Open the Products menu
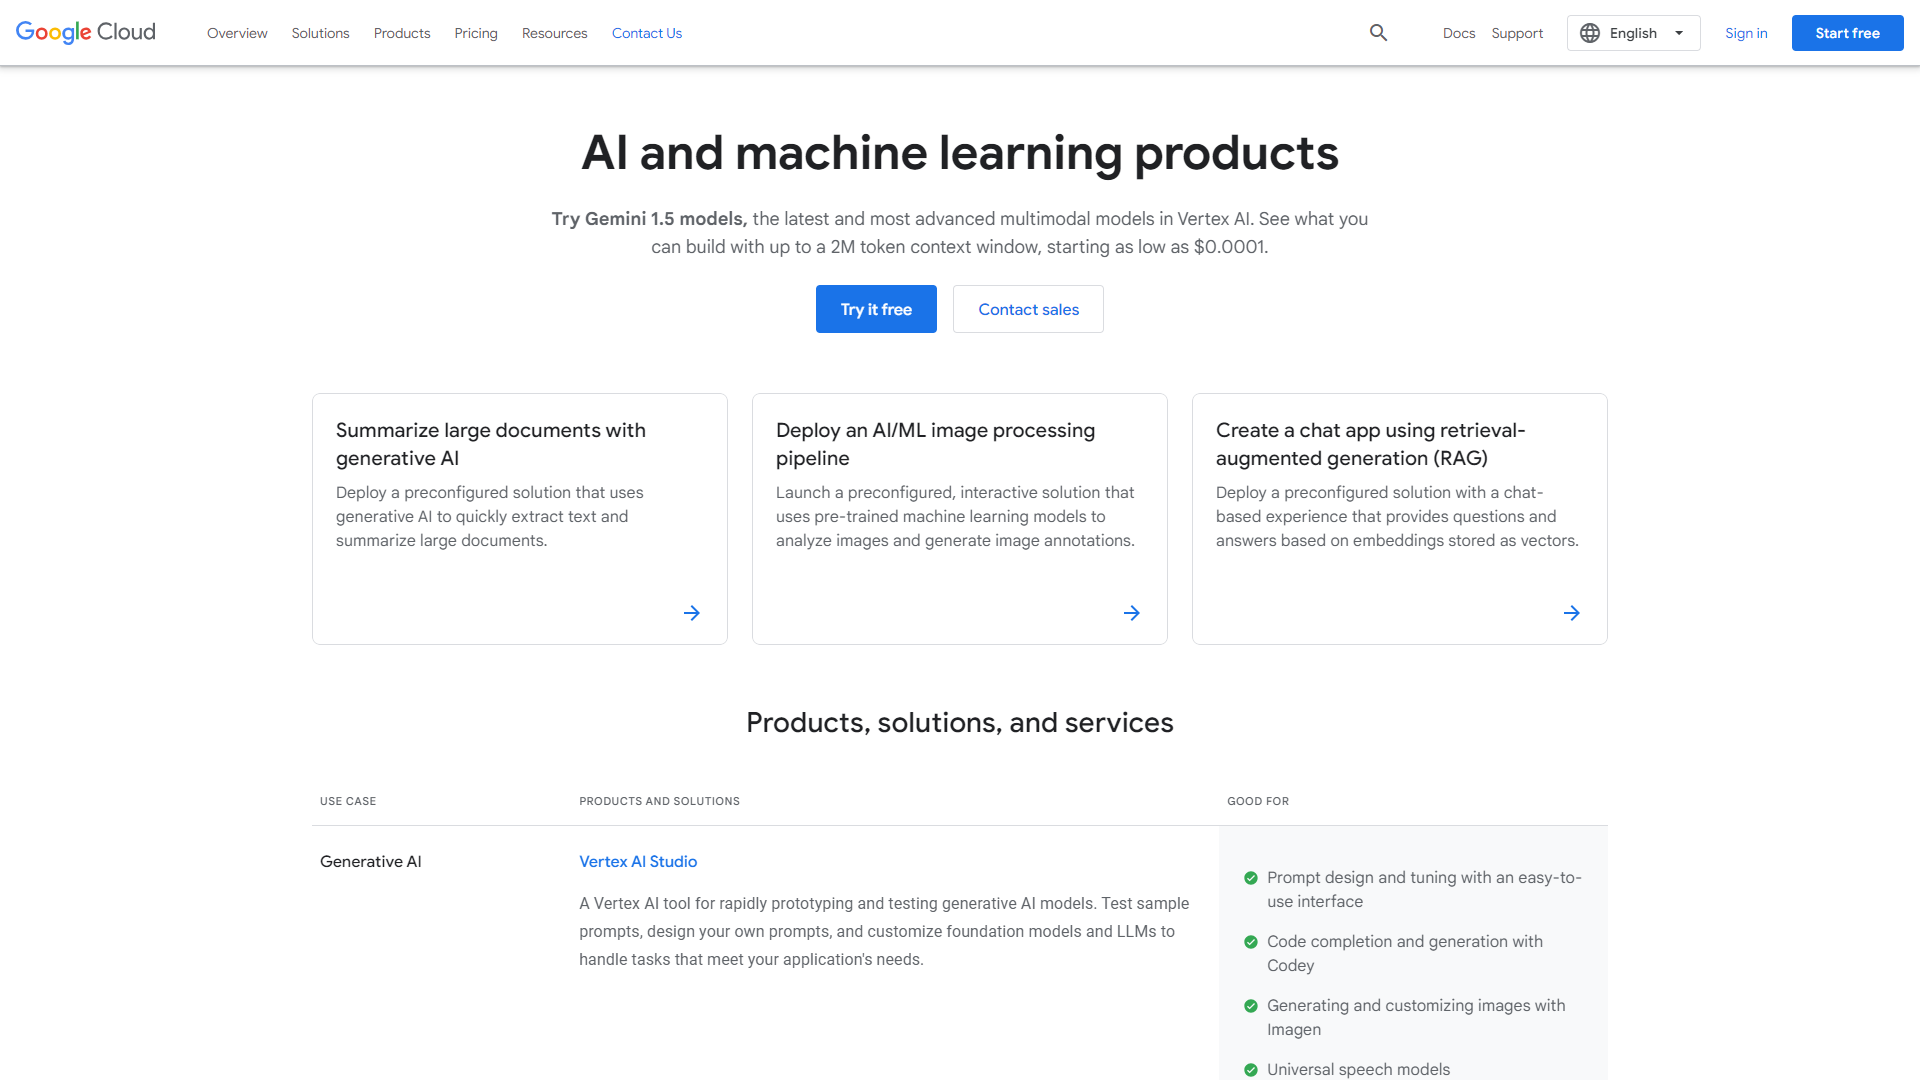This screenshot has width=1920, height=1080. click(x=401, y=33)
